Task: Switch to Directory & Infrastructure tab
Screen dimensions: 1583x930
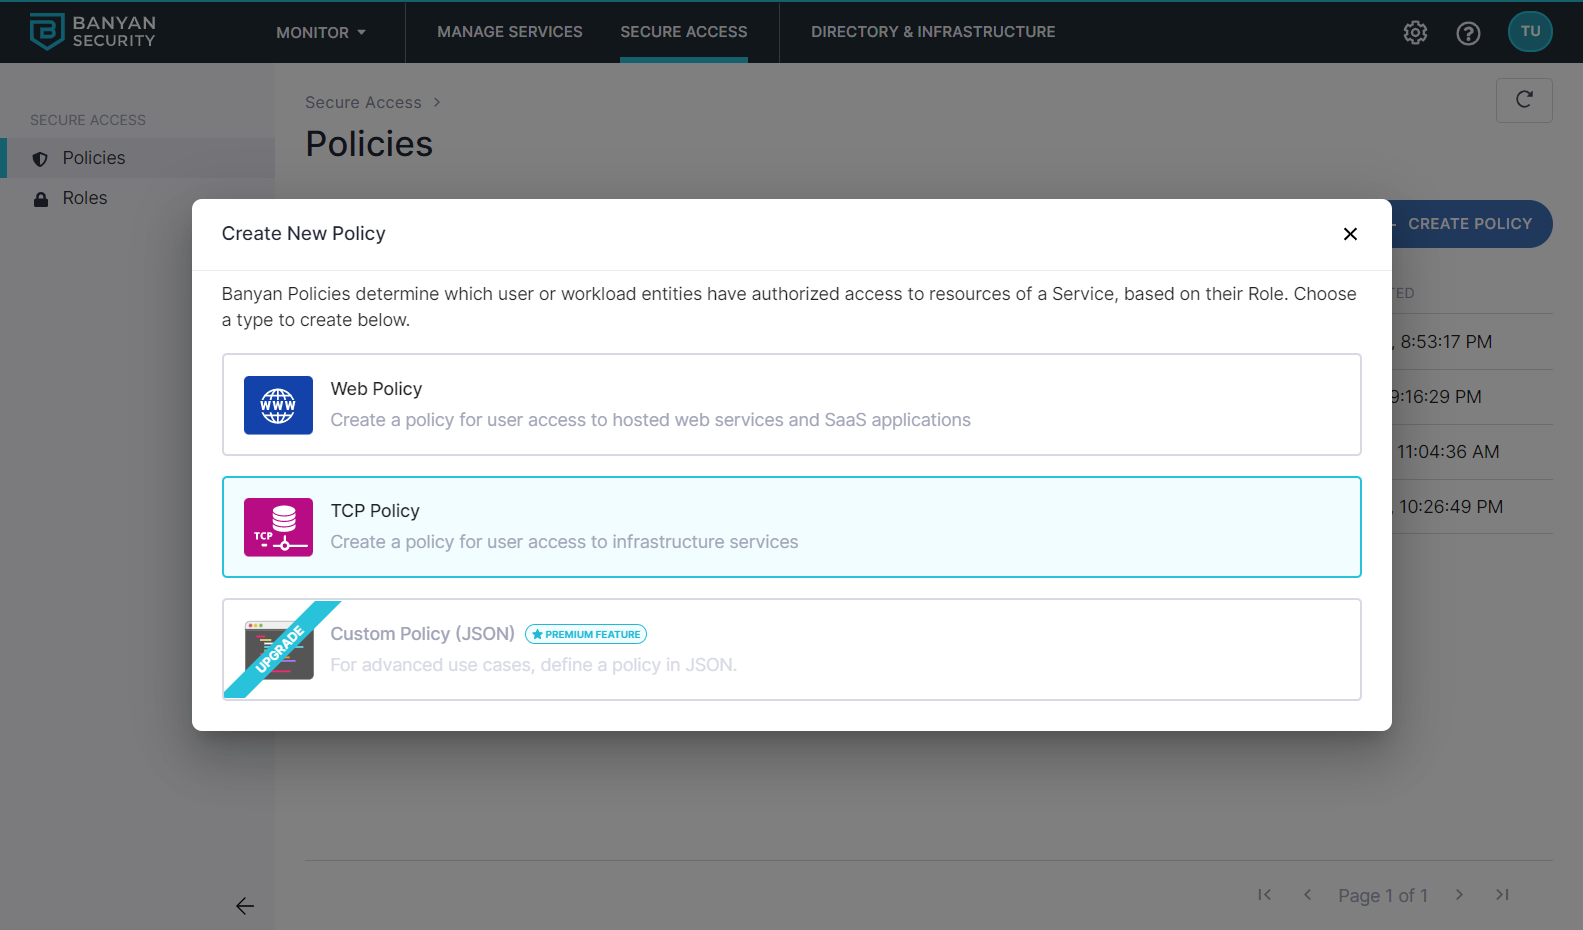Action: point(933,32)
